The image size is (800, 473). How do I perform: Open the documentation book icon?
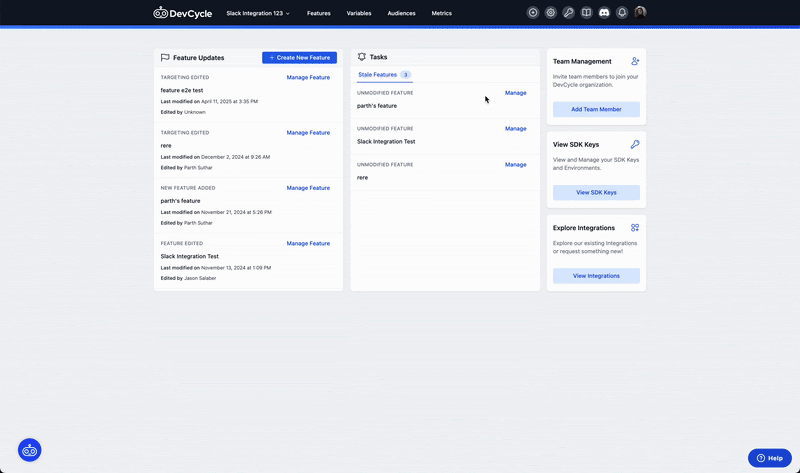point(586,13)
